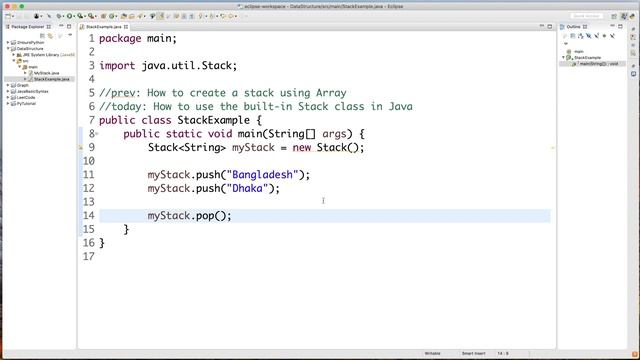Click the Coverage run icon in toolbar
Screen dimensions: 640x360
[x=80, y=16]
